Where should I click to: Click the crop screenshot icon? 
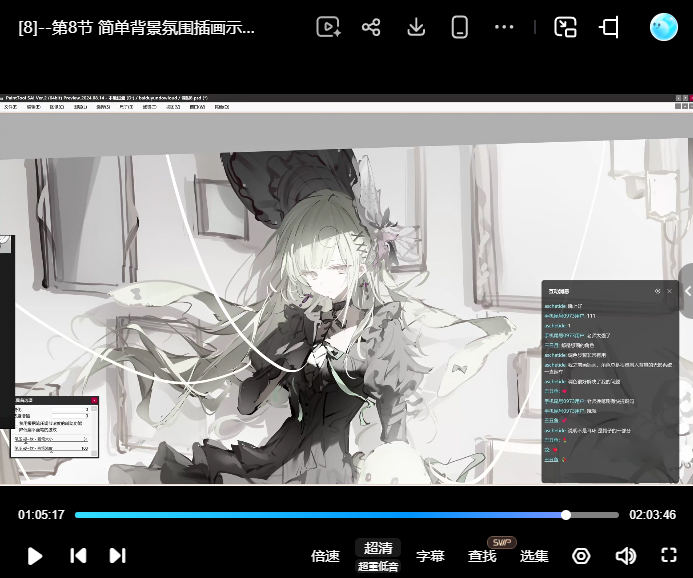click(x=609, y=27)
